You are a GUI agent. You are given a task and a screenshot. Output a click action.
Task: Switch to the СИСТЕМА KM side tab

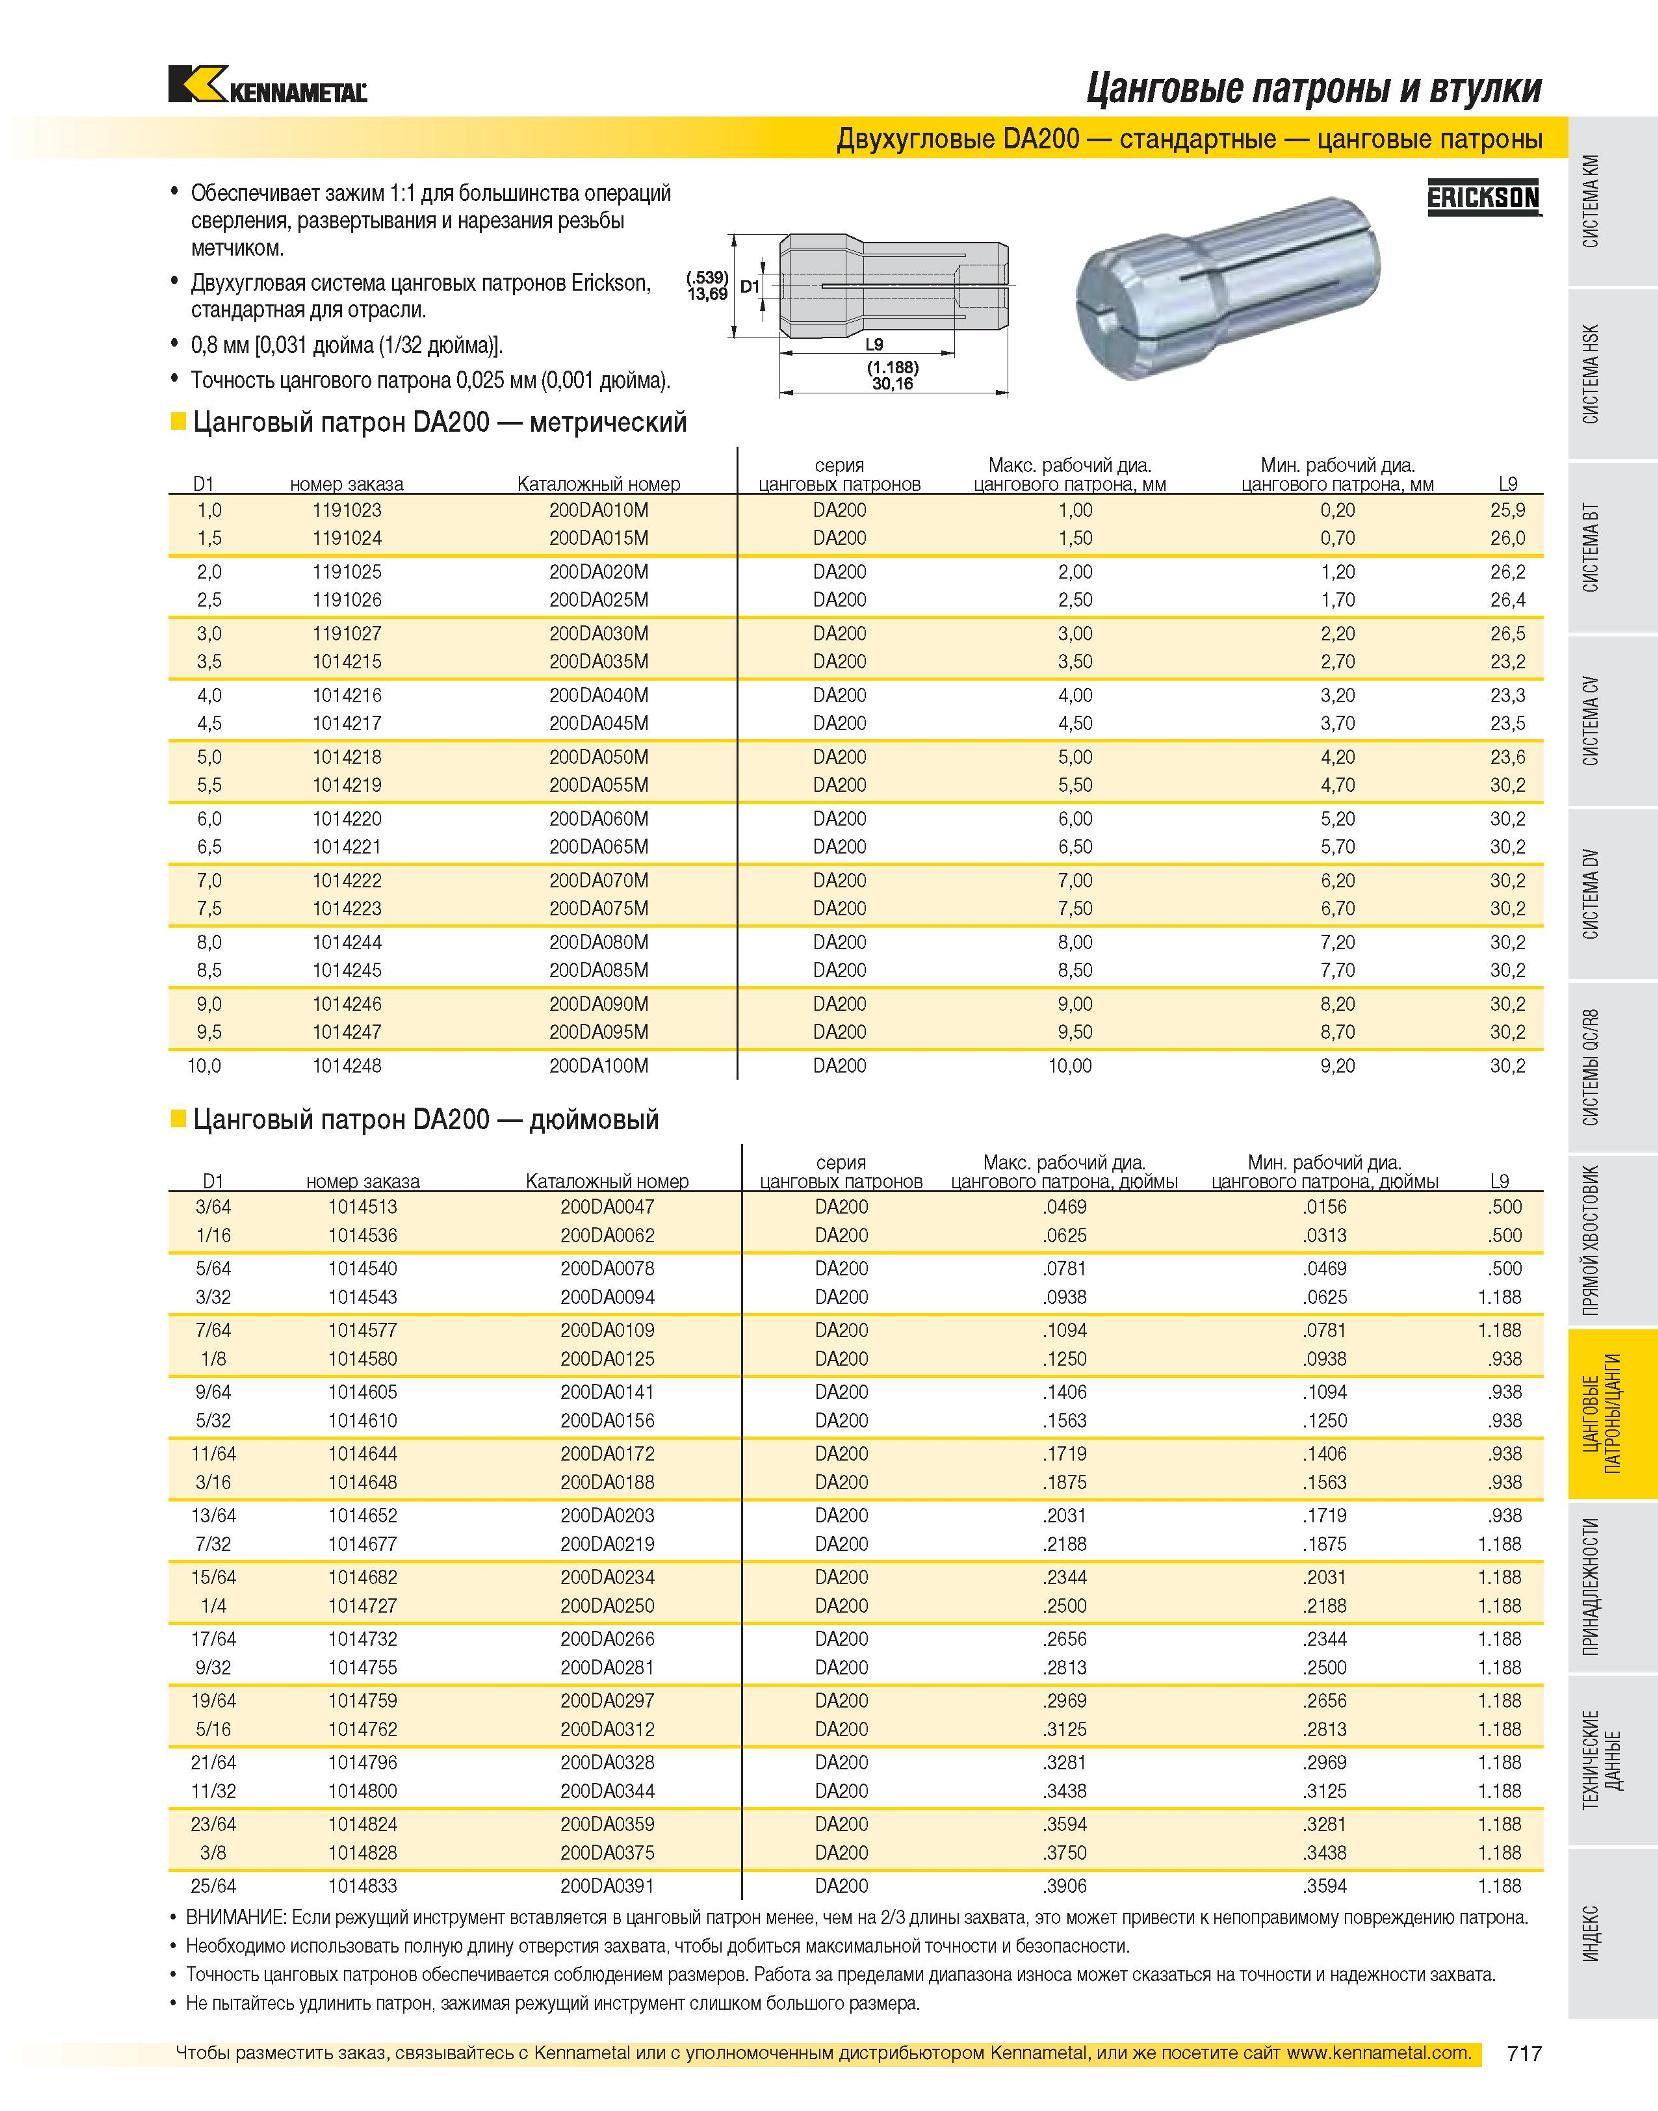click(1613, 201)
